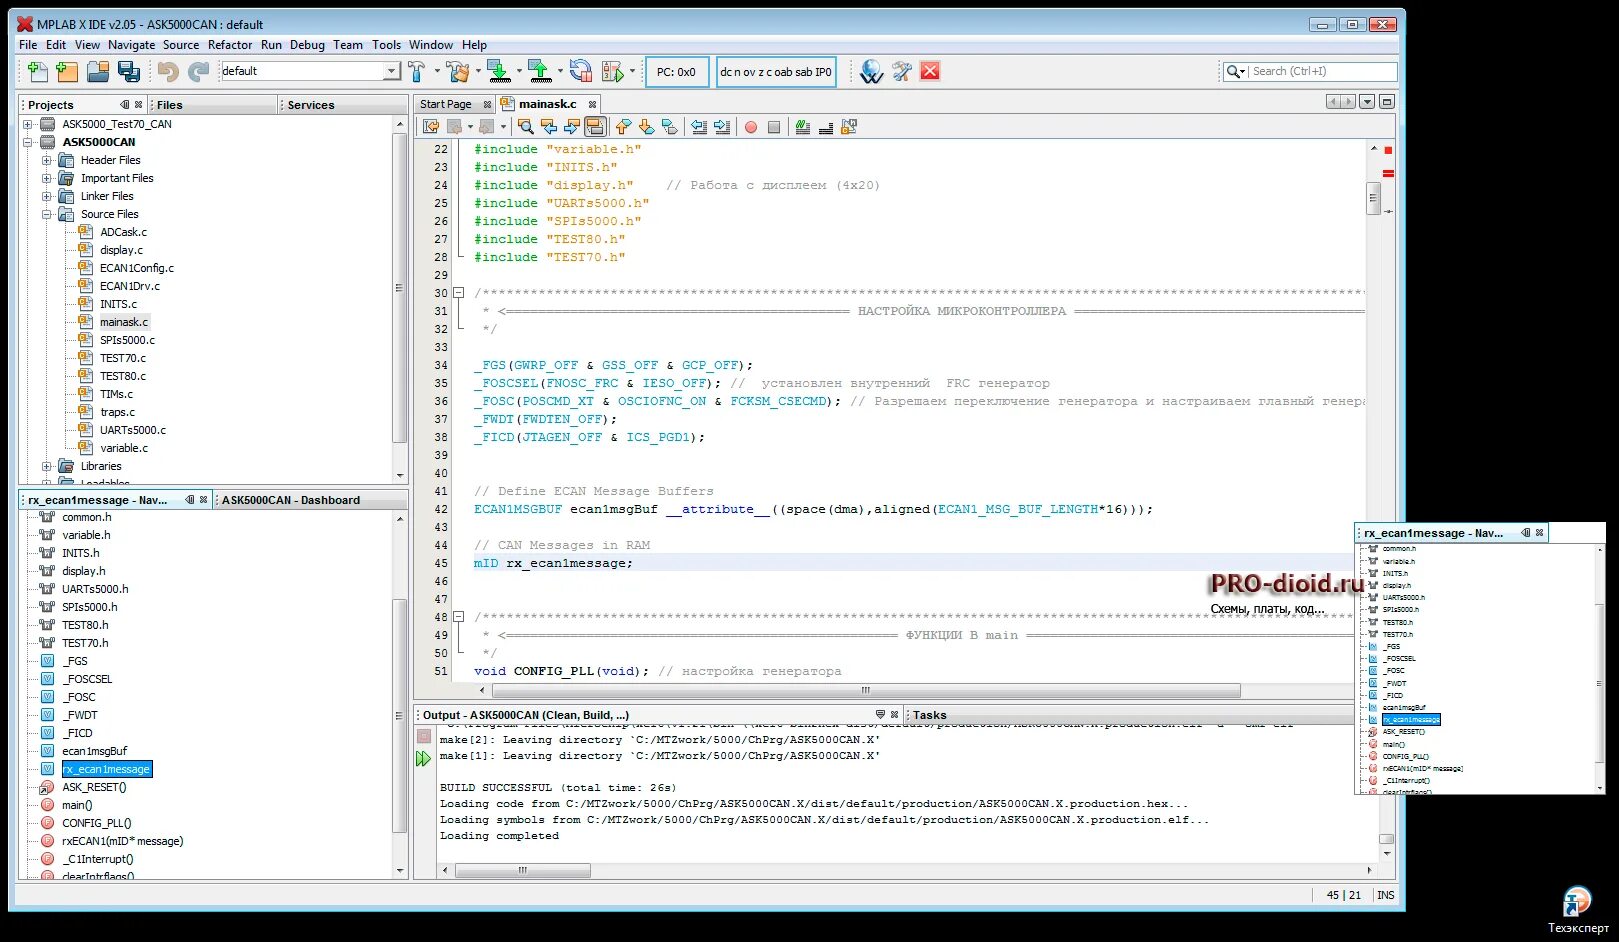Click the red Start Macro Recording icon

(750, 127)
